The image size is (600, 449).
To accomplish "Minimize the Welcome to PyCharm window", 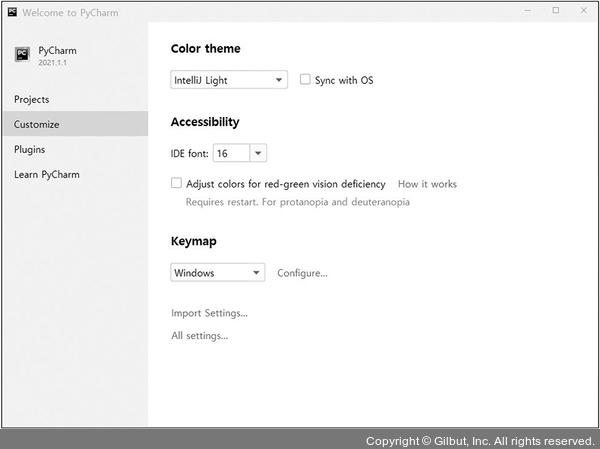I will 528,10.
